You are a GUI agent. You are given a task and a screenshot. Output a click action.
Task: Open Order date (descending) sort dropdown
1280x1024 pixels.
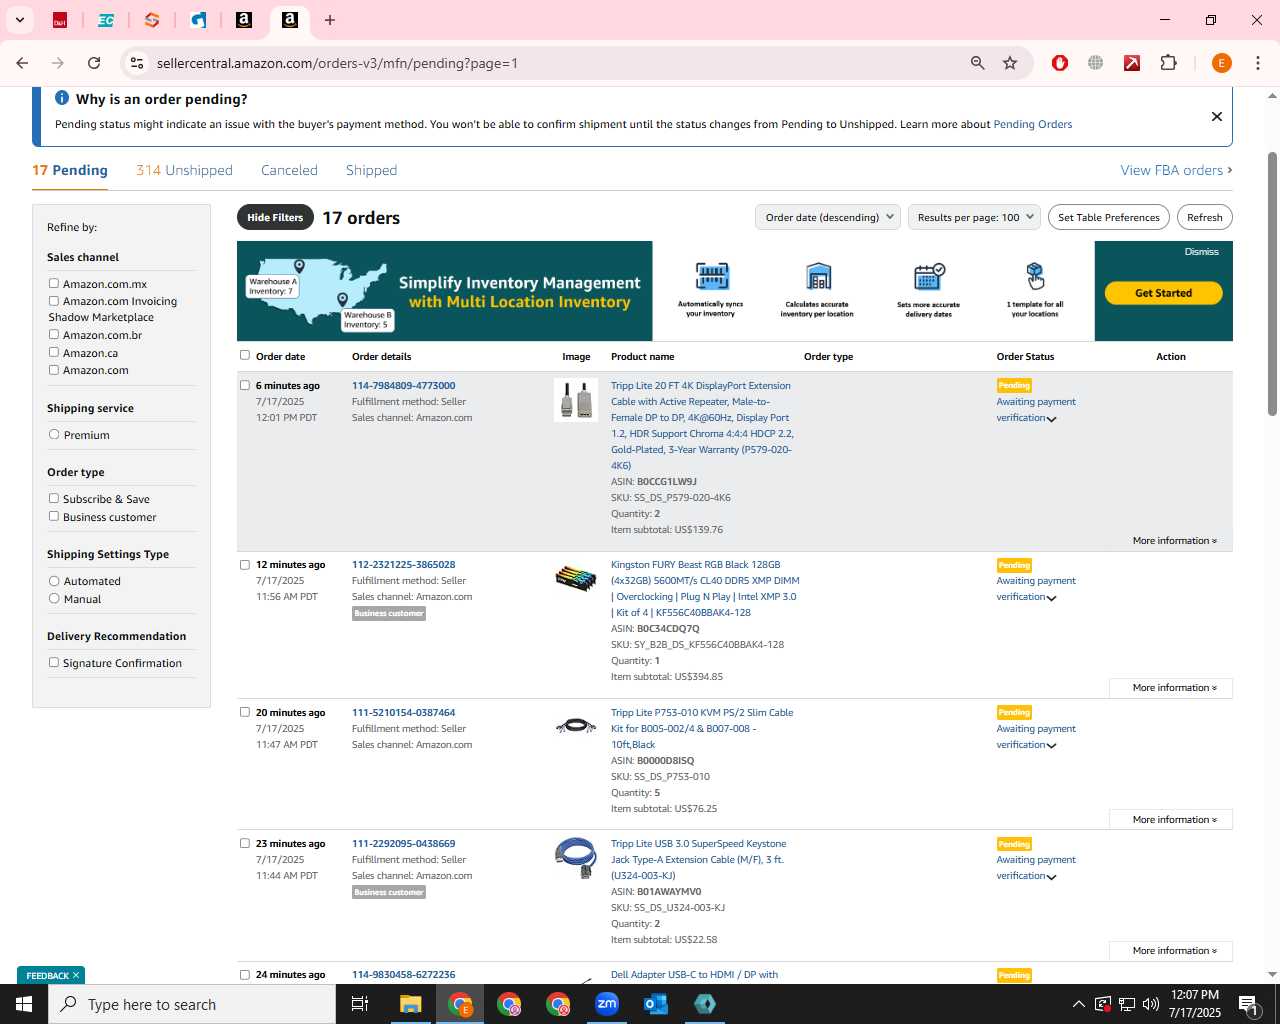pyautogui.click(x=828, y=217)
